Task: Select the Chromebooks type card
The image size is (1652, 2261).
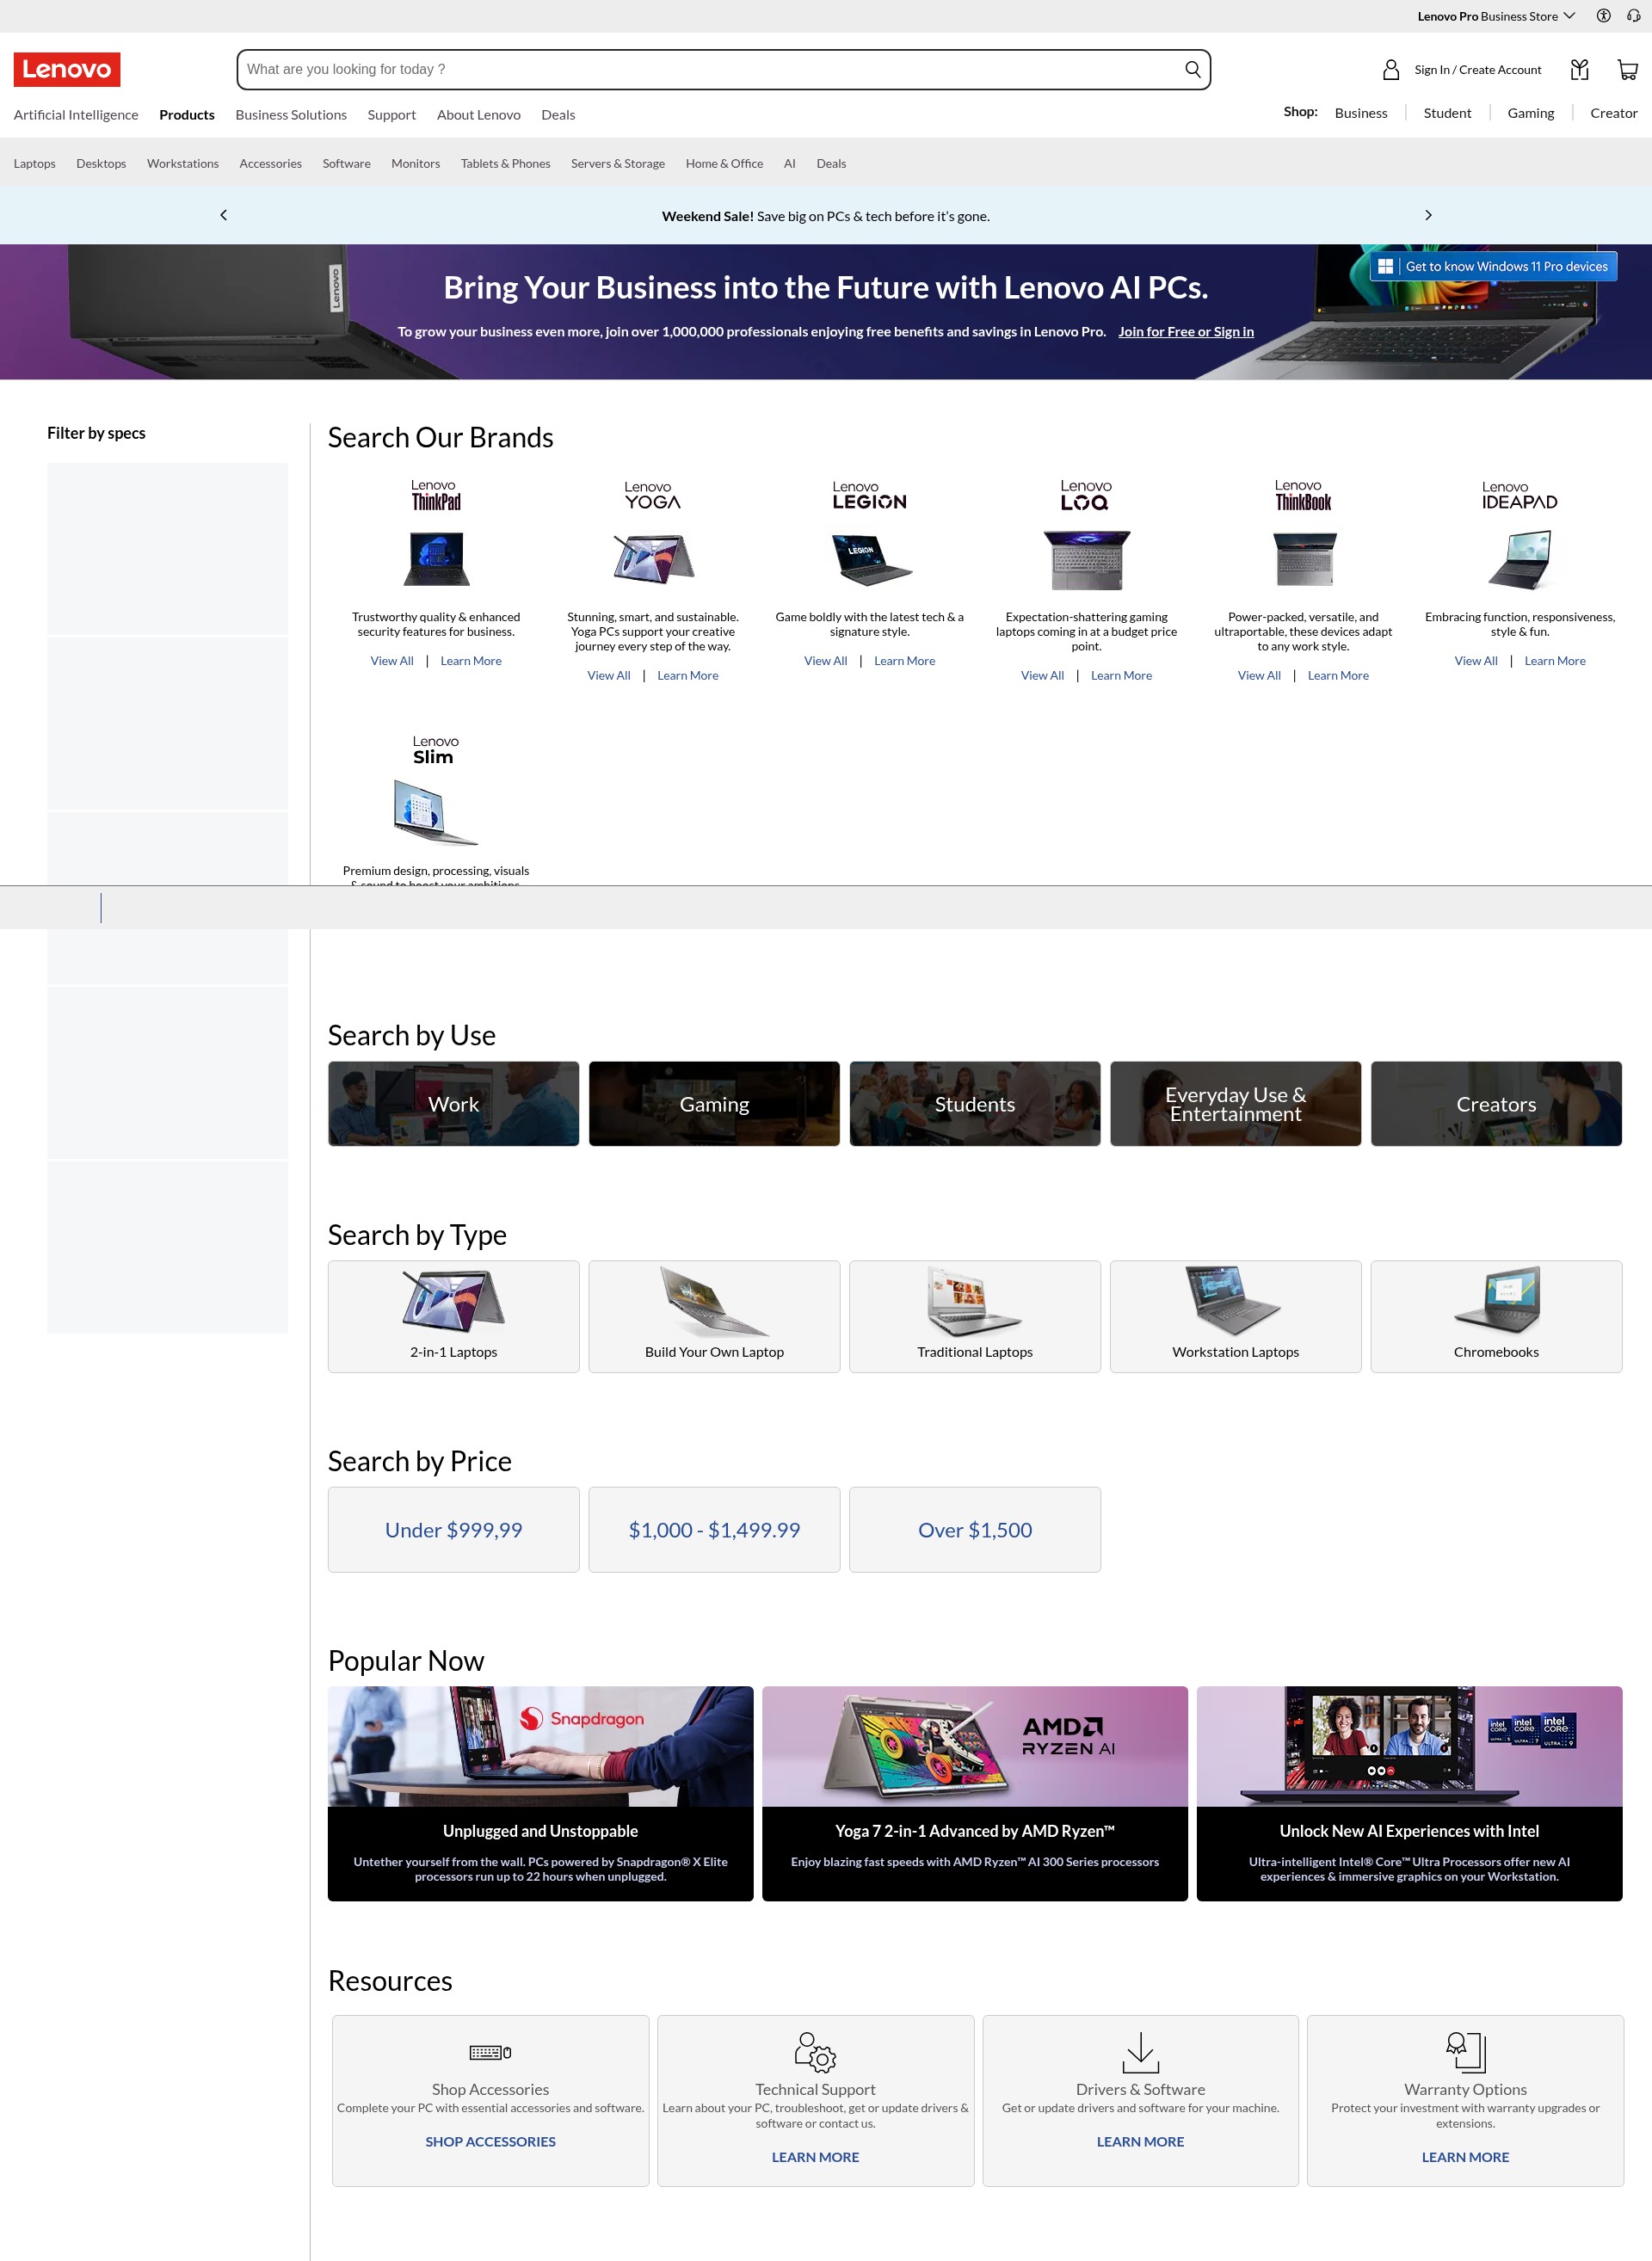Action: click(x=1496, y=1317)
